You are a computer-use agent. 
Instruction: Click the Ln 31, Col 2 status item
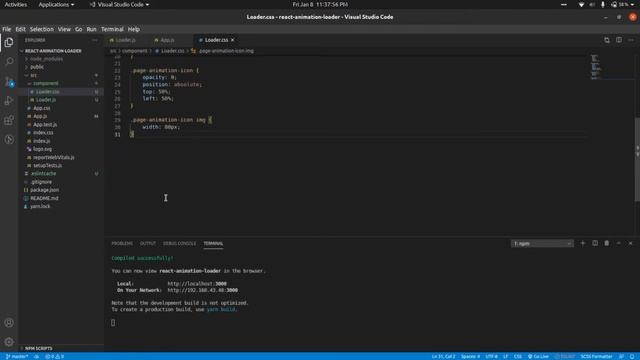[x=443, y=356]
